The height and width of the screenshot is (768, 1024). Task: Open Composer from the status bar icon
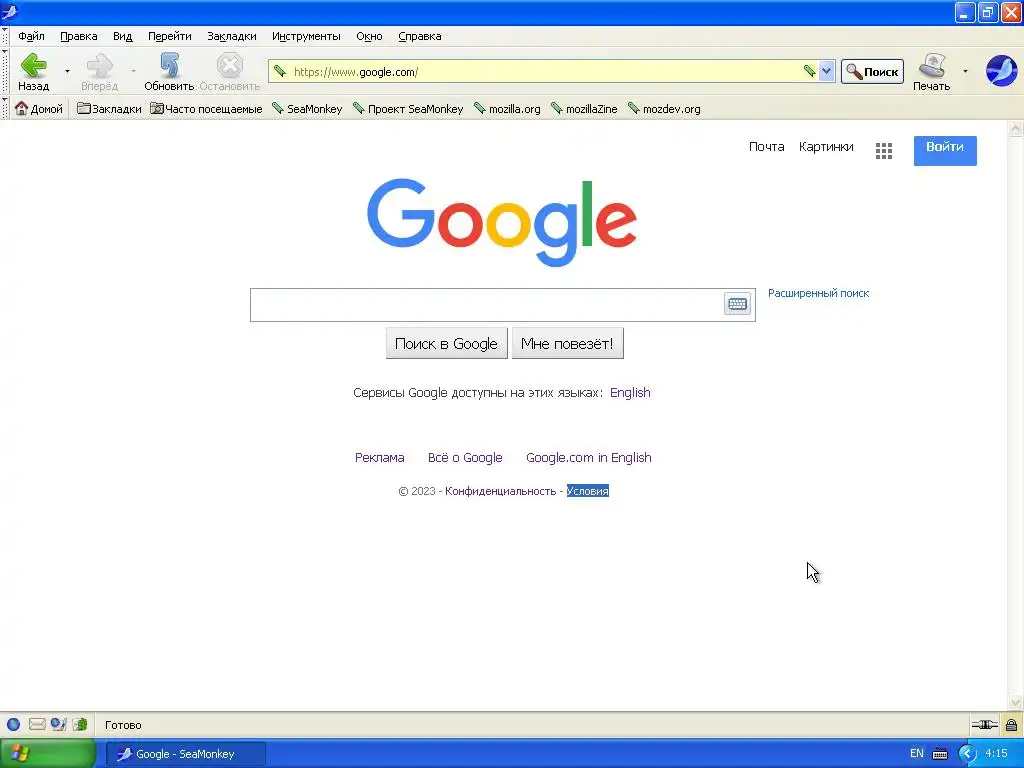point(59,724)
